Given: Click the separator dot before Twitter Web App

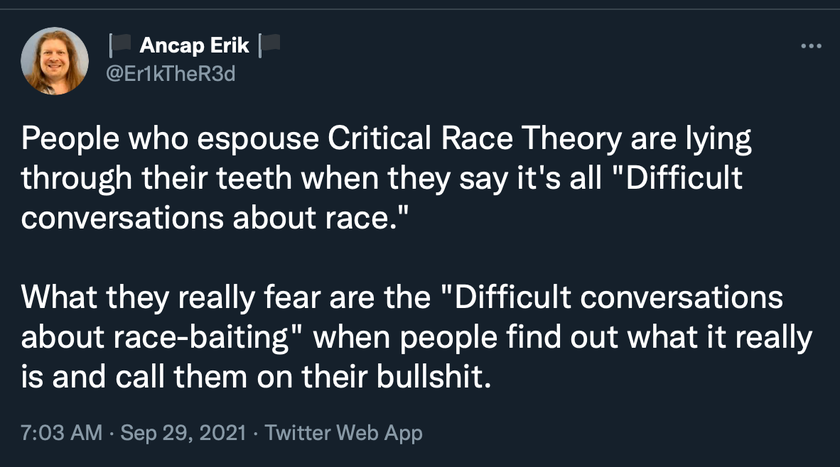Looking at the screenshot, I should tap(256, 433).
